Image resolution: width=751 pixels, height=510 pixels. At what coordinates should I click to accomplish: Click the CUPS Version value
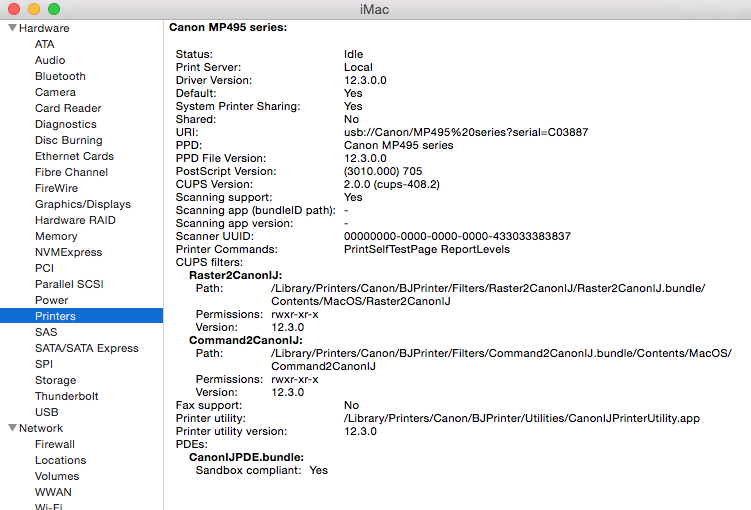pos(392,184)
